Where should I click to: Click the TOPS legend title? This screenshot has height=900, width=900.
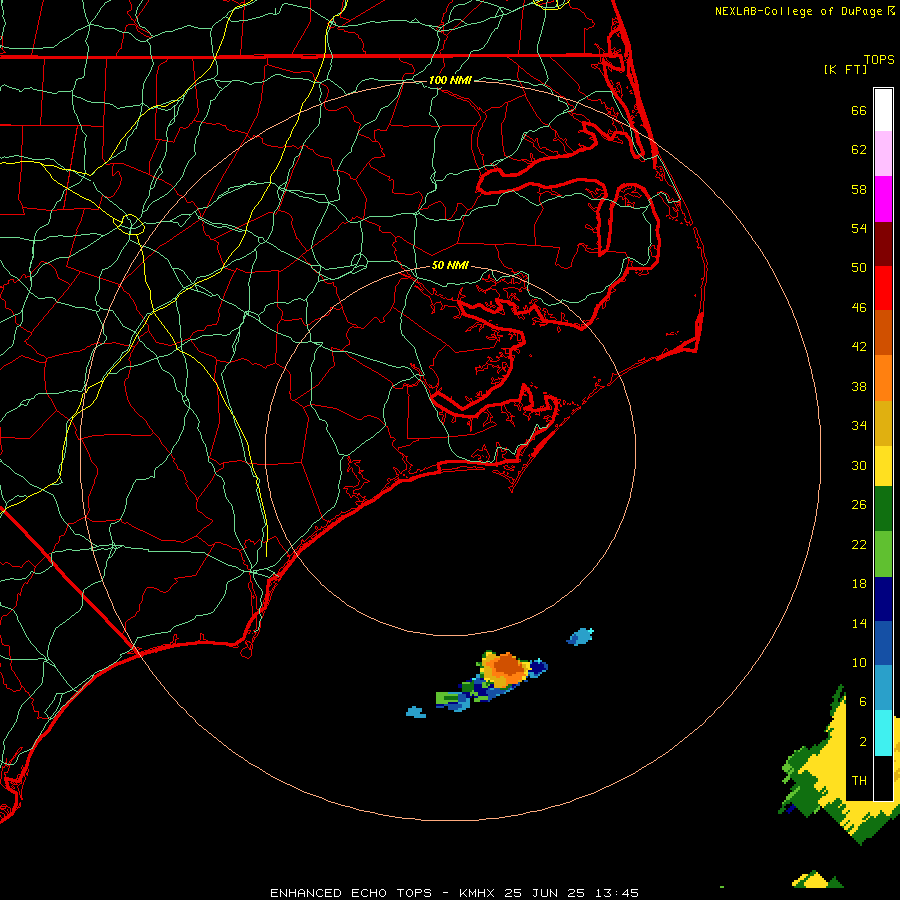point(879,59)
